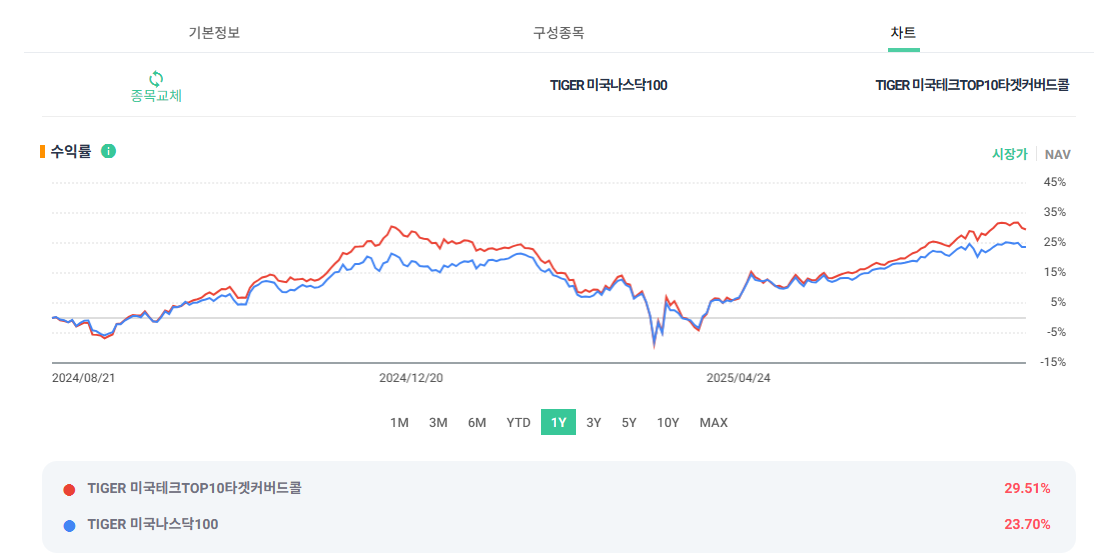Toggle chart to NAV pricing
The image size is (1094, 555).
click(1058, 154)
